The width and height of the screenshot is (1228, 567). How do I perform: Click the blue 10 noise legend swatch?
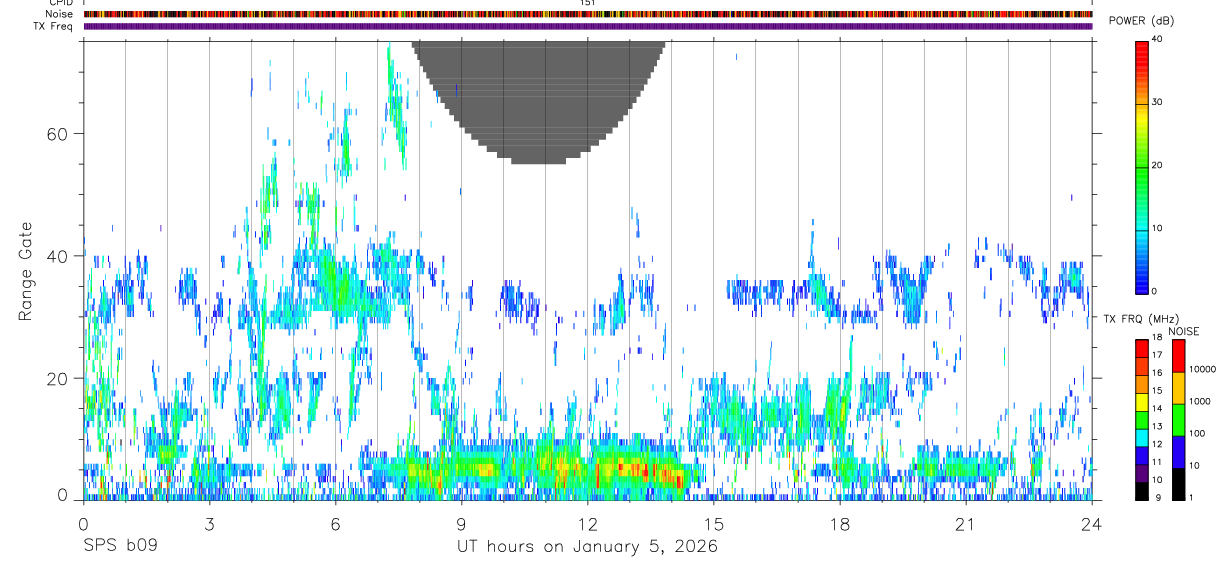click(x=1178, y=451)
